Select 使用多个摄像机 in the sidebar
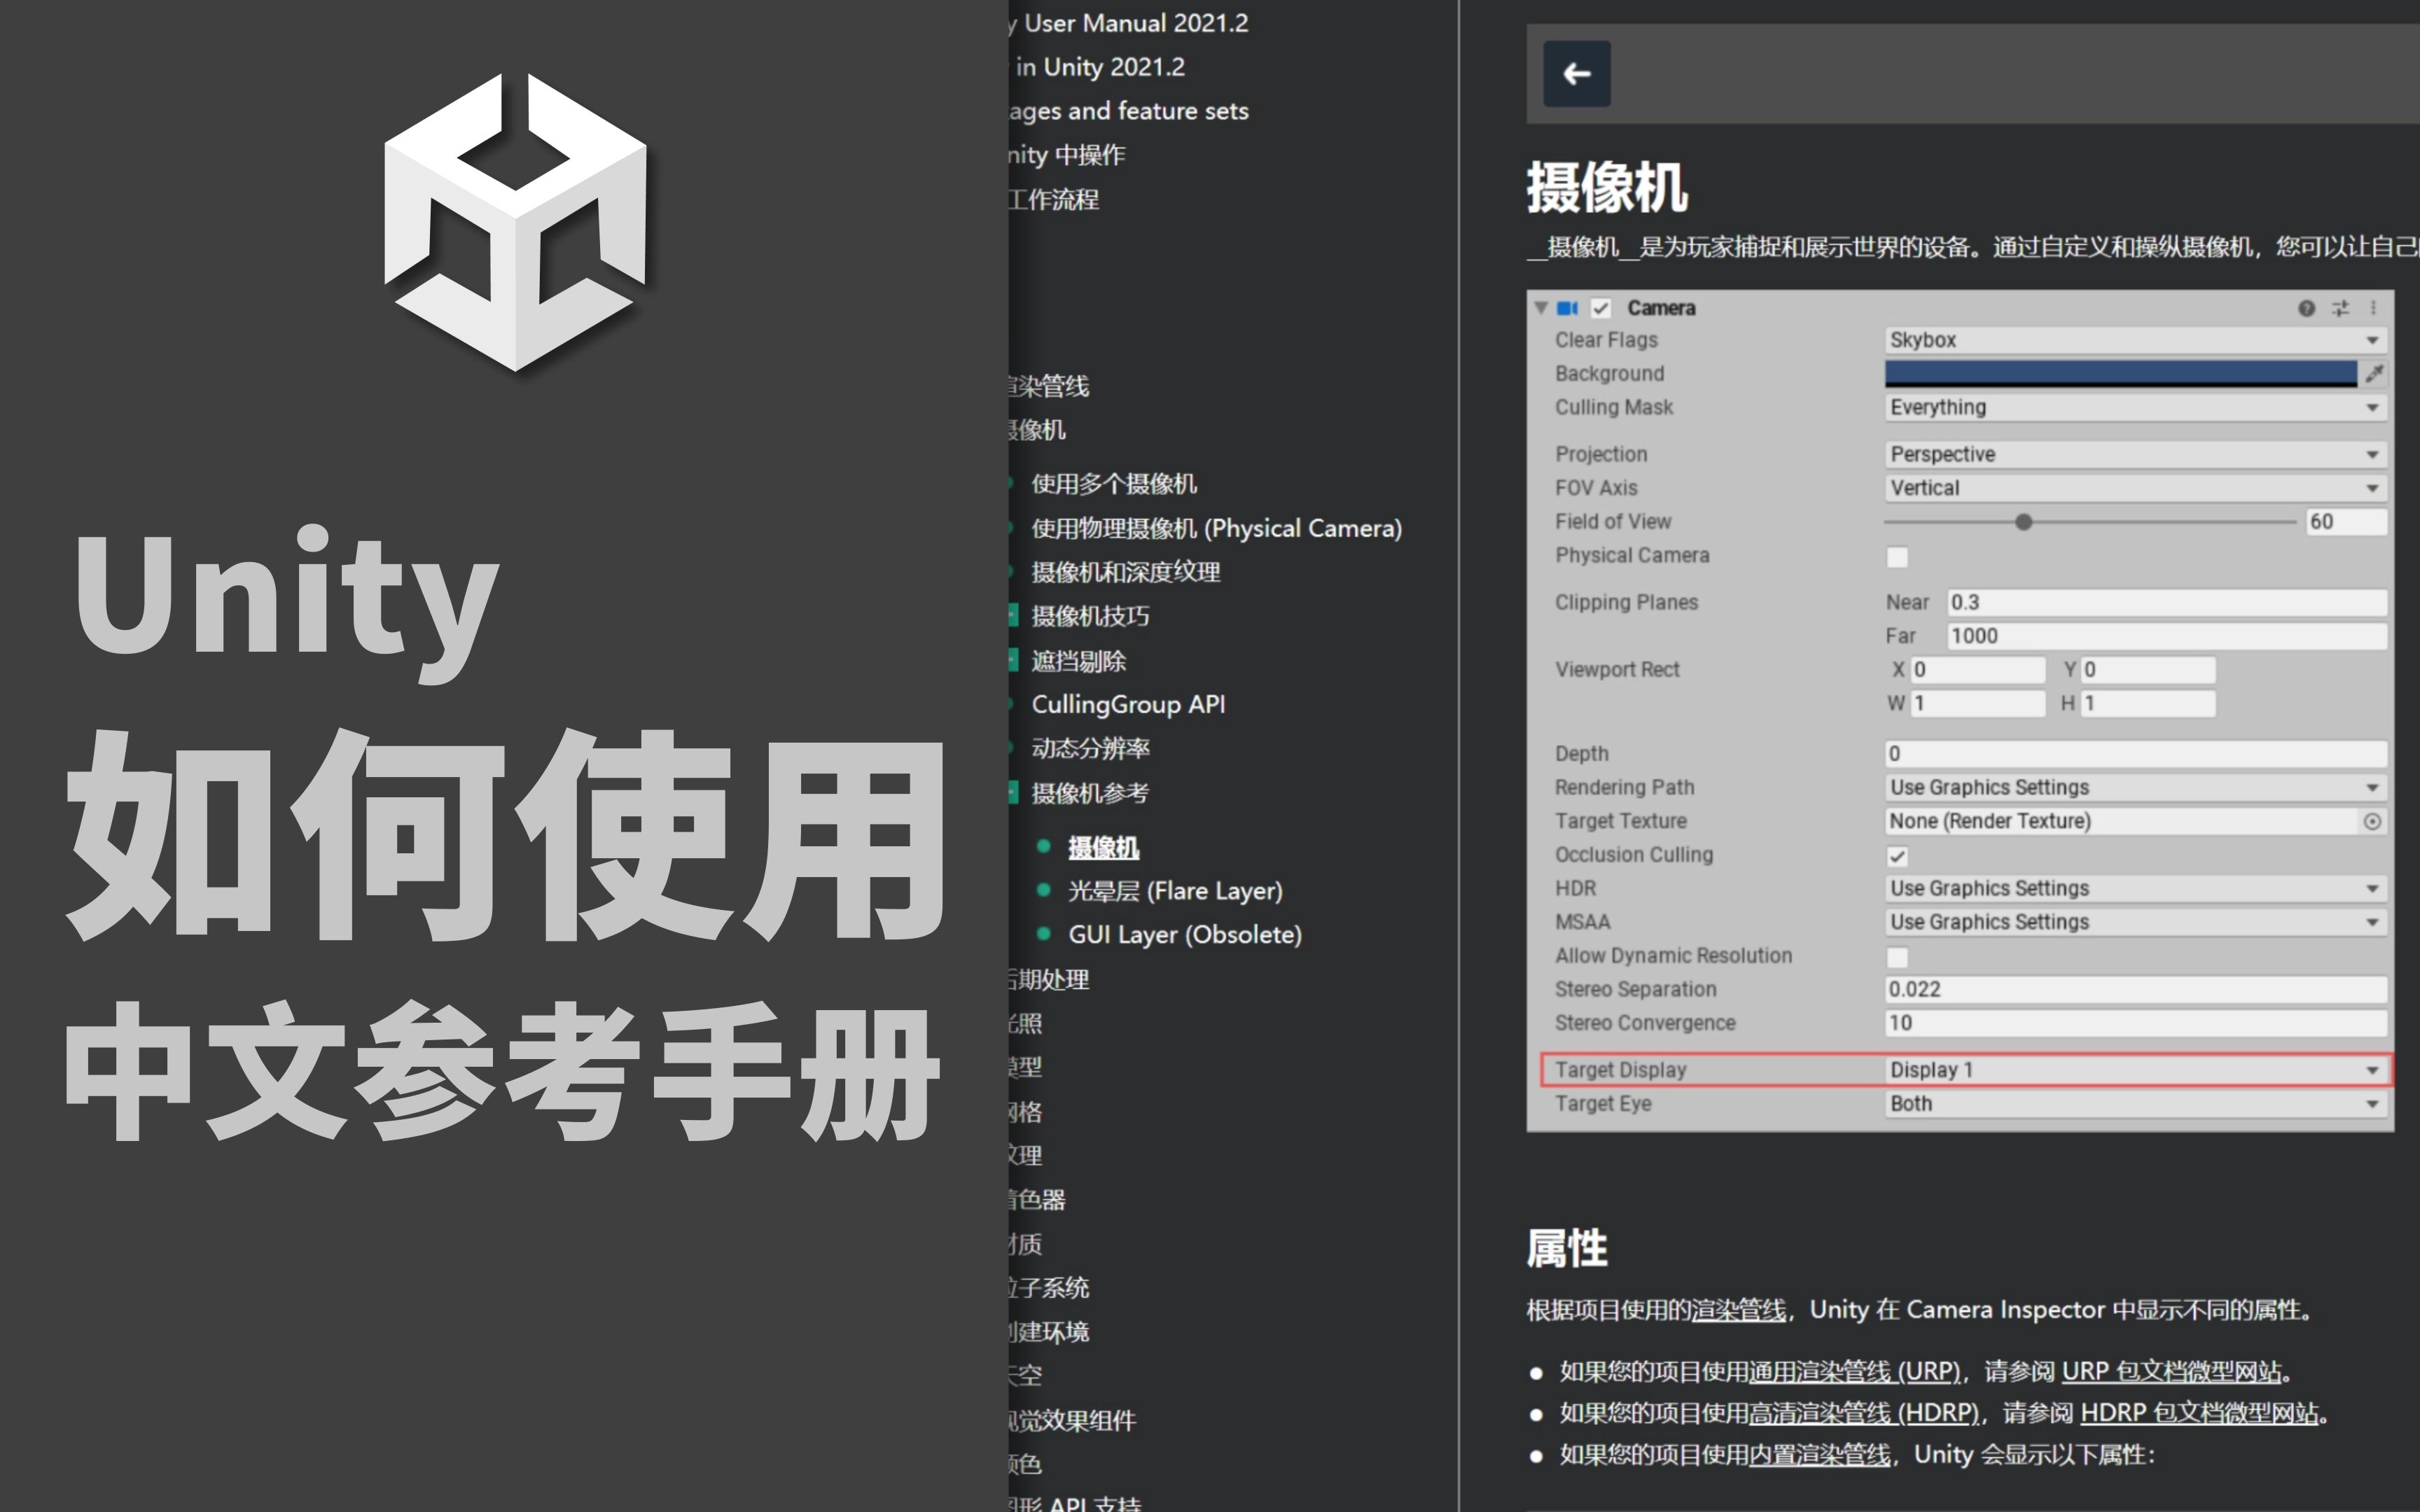Image resolution: width=2420 pixels, height=1512 pixels. click(1114, 484)
